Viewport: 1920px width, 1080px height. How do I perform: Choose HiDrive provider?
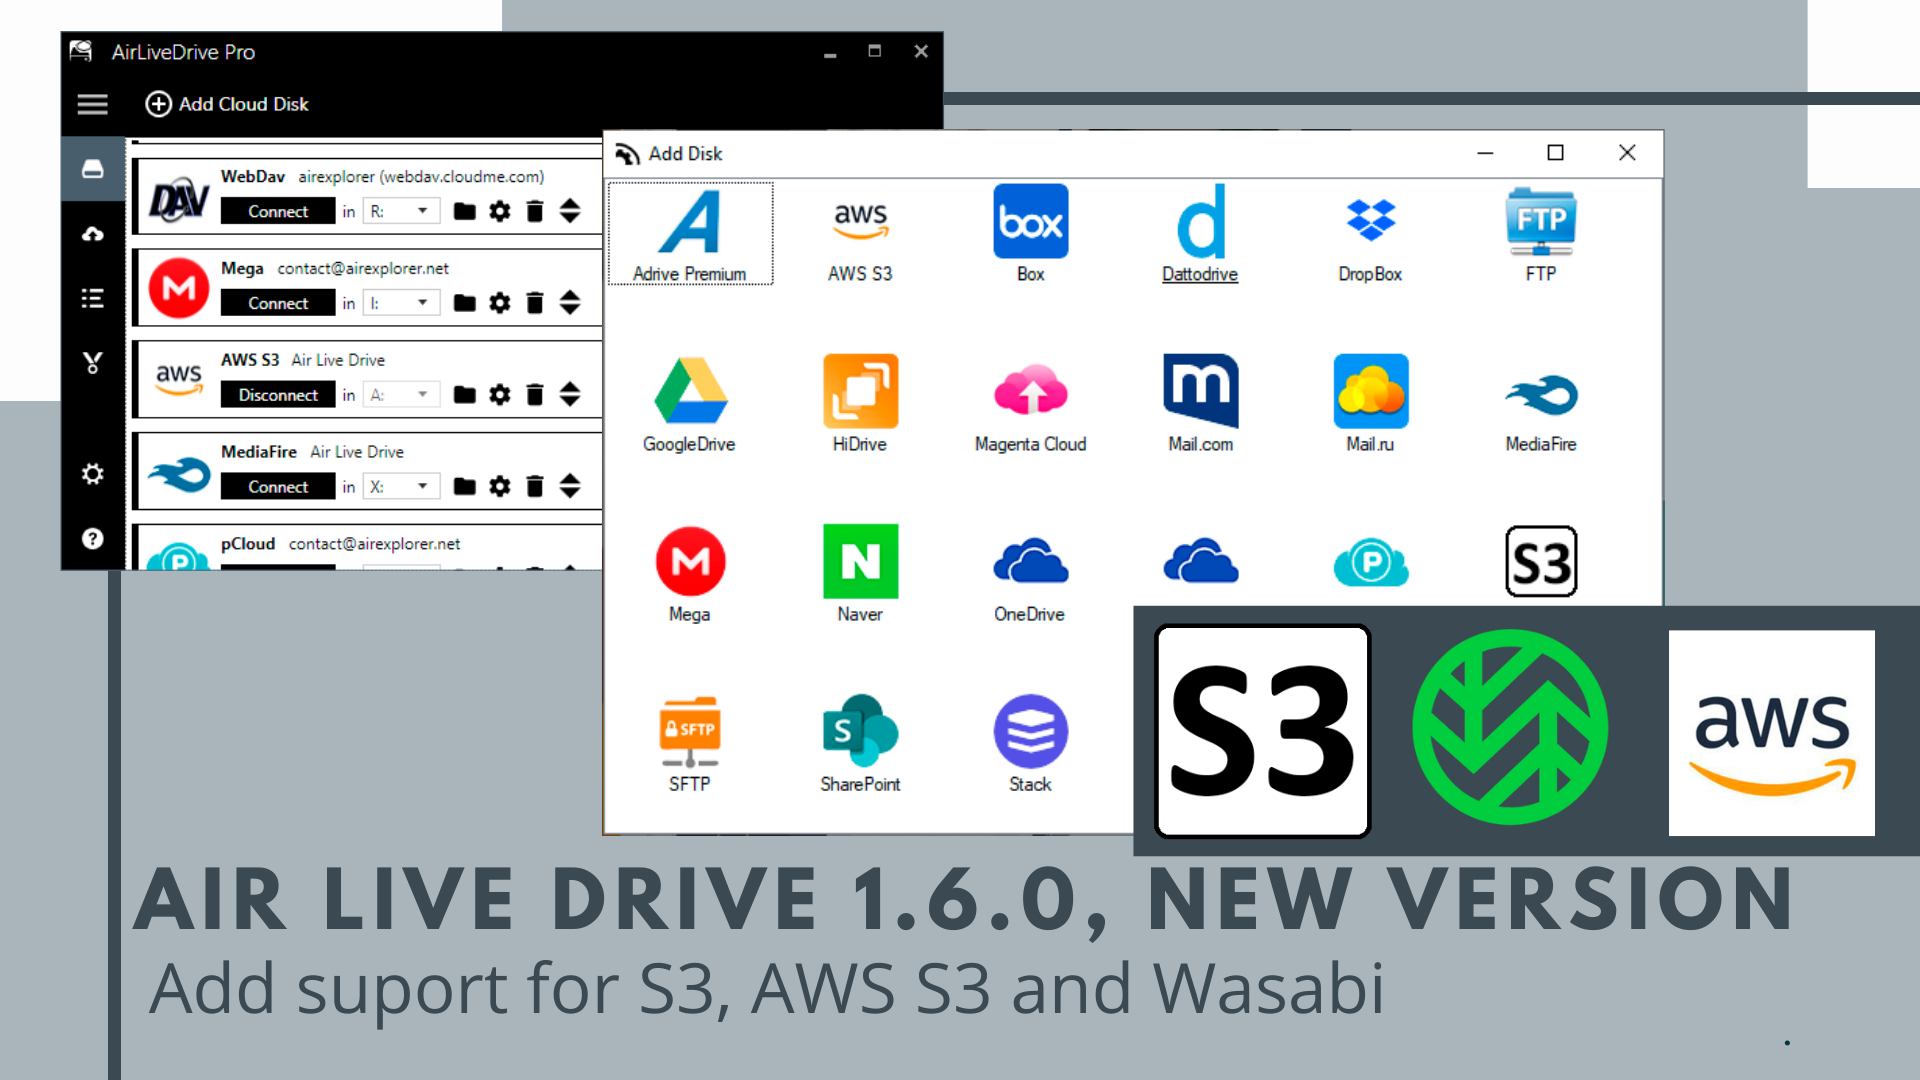(x=860, y=404)
